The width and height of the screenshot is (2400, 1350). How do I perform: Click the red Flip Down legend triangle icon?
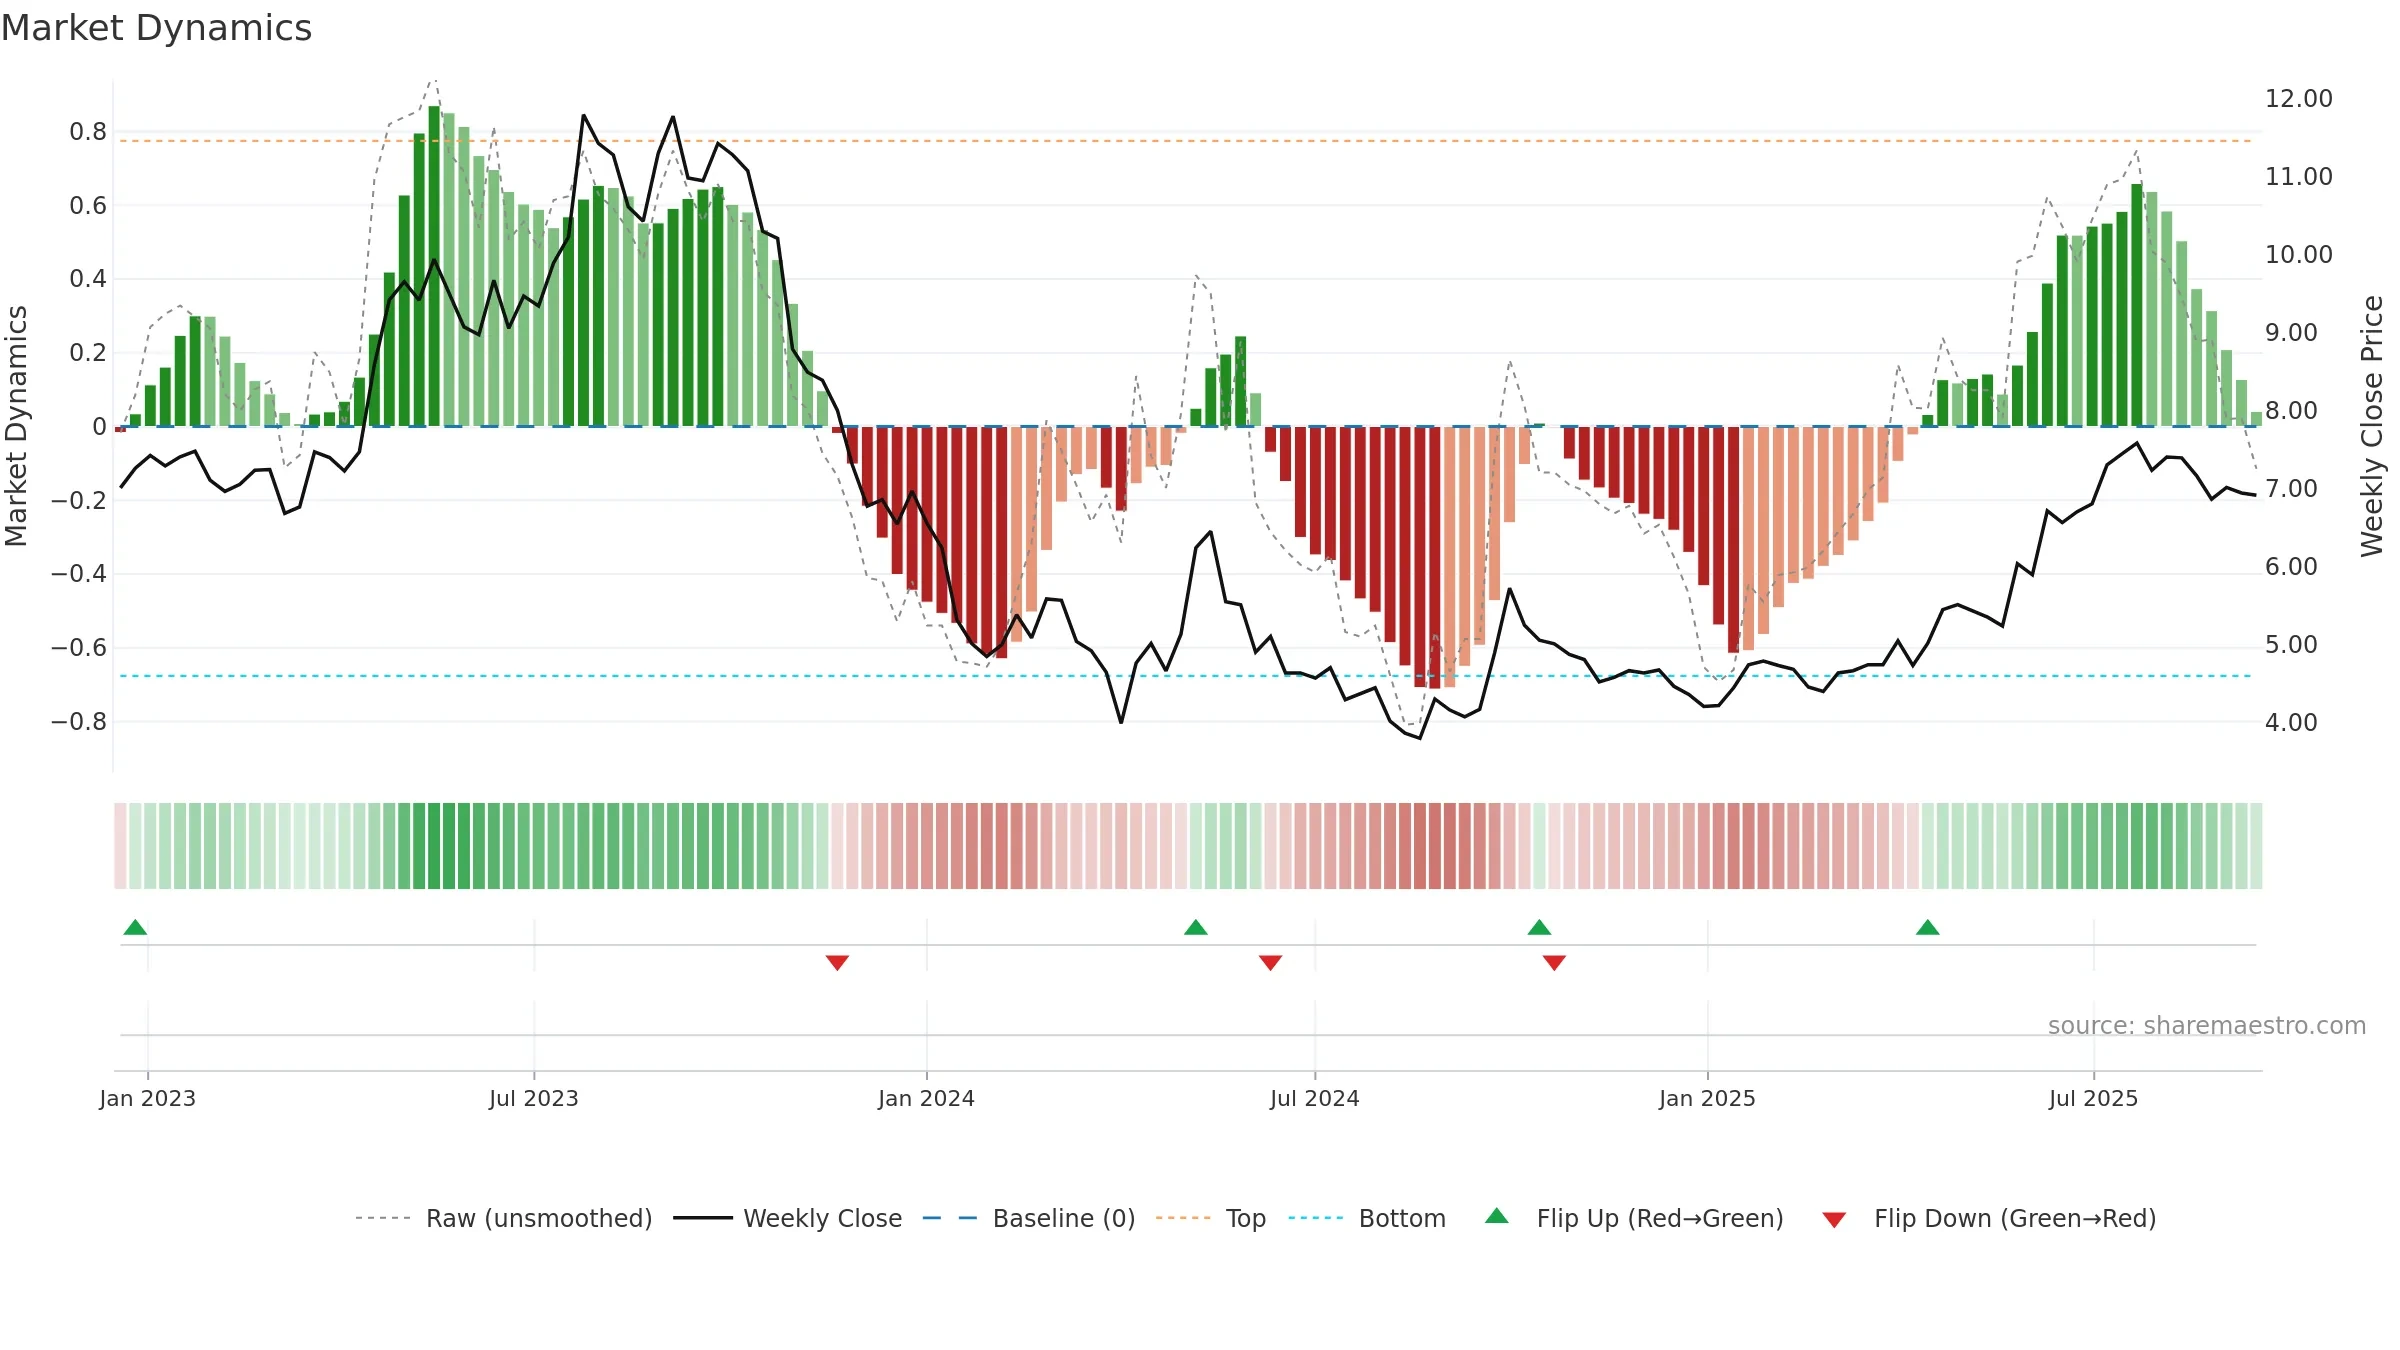[1834, 1220]
